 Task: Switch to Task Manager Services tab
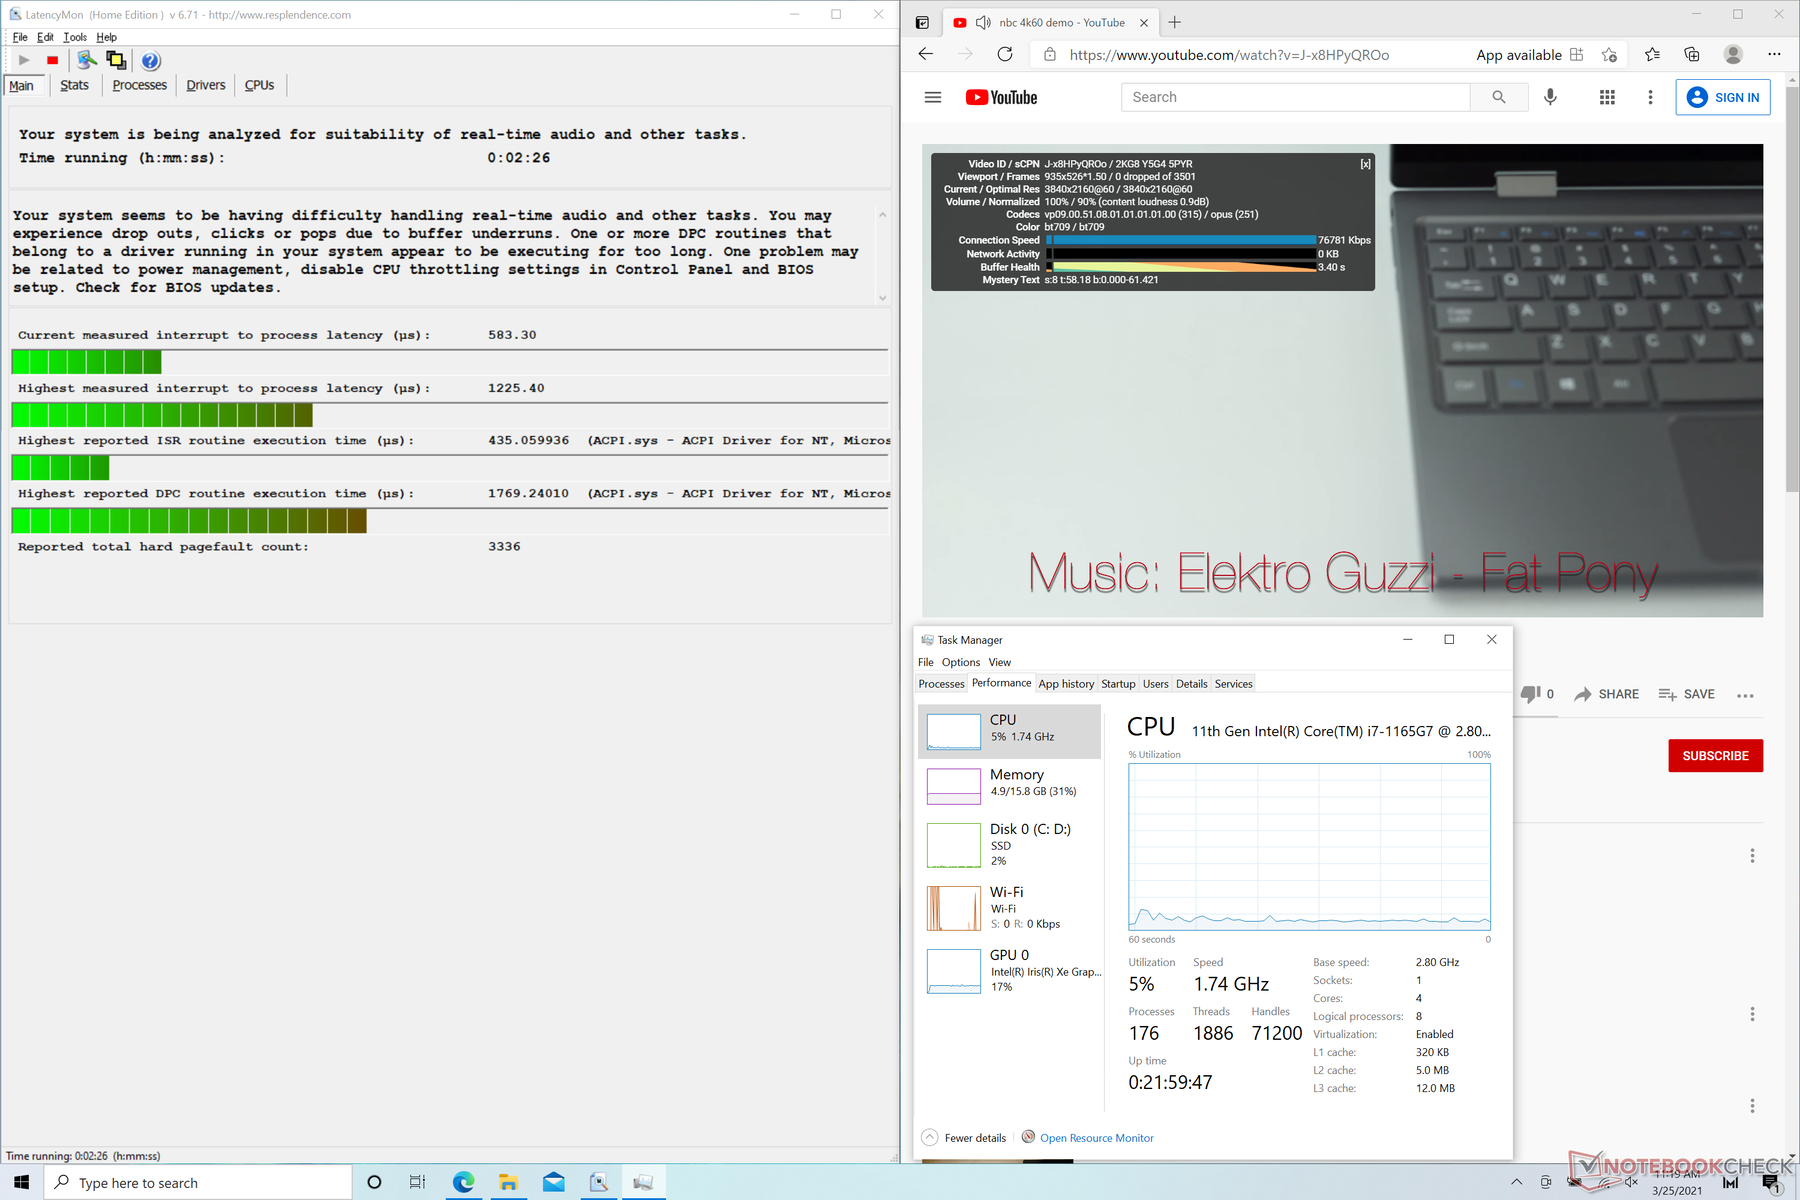coord(1233,684)
